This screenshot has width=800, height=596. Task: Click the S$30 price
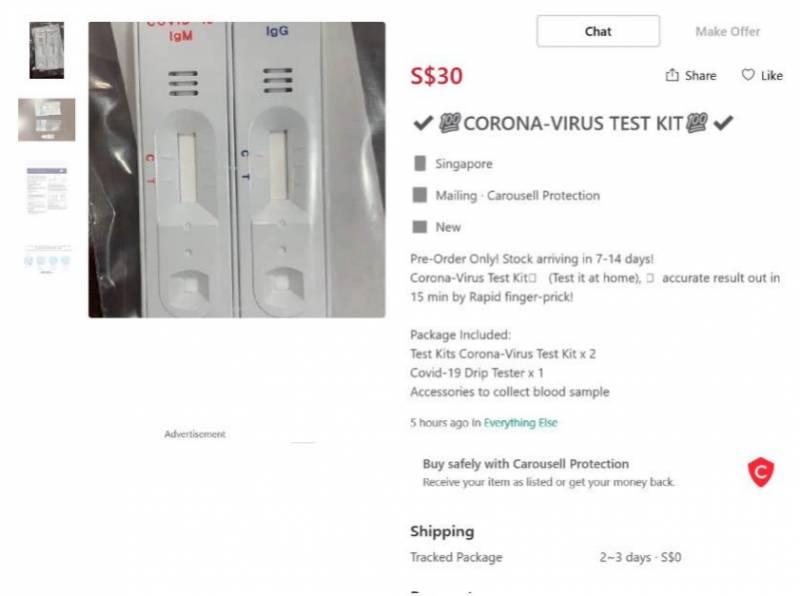point(436,75)
